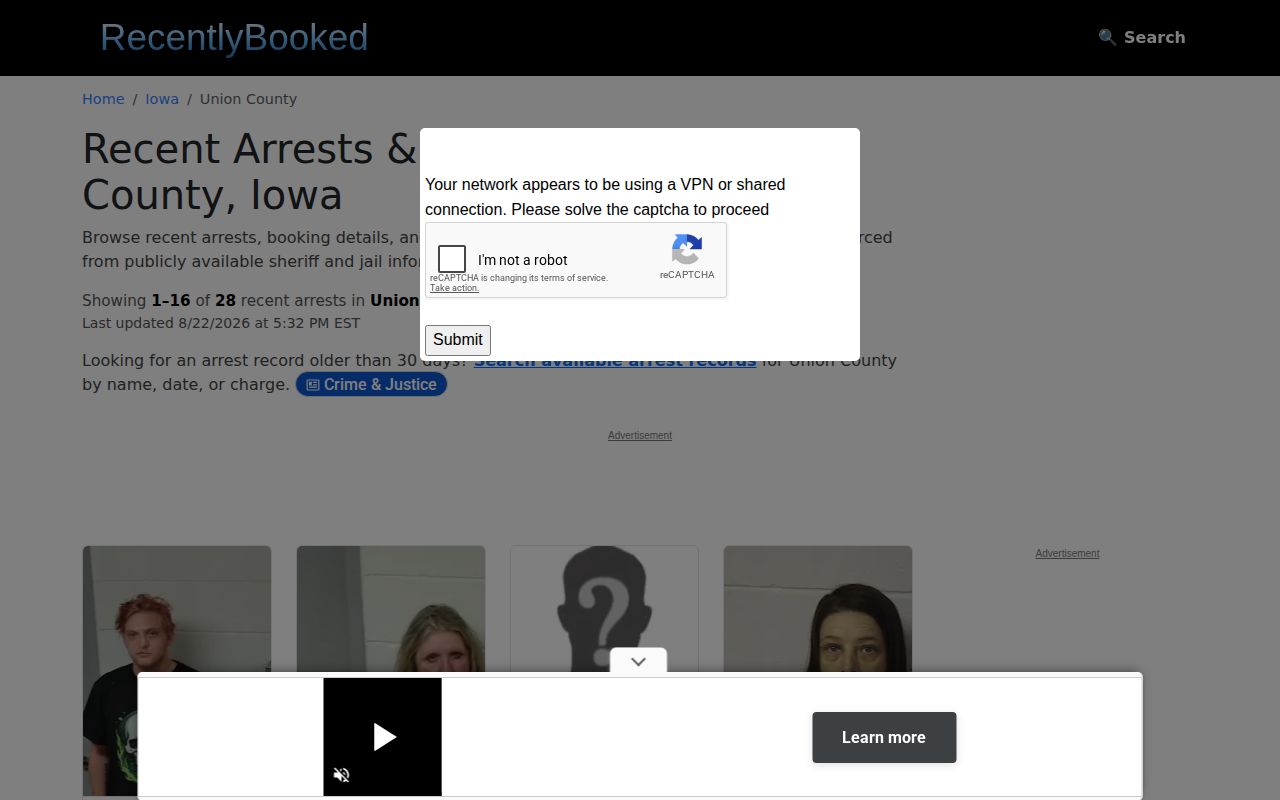Image resolution: width=1280 pixels, height=800 pixels.
Task: Open the reCAPTCHA "Take action" link
Action: [x=454, y=288]
